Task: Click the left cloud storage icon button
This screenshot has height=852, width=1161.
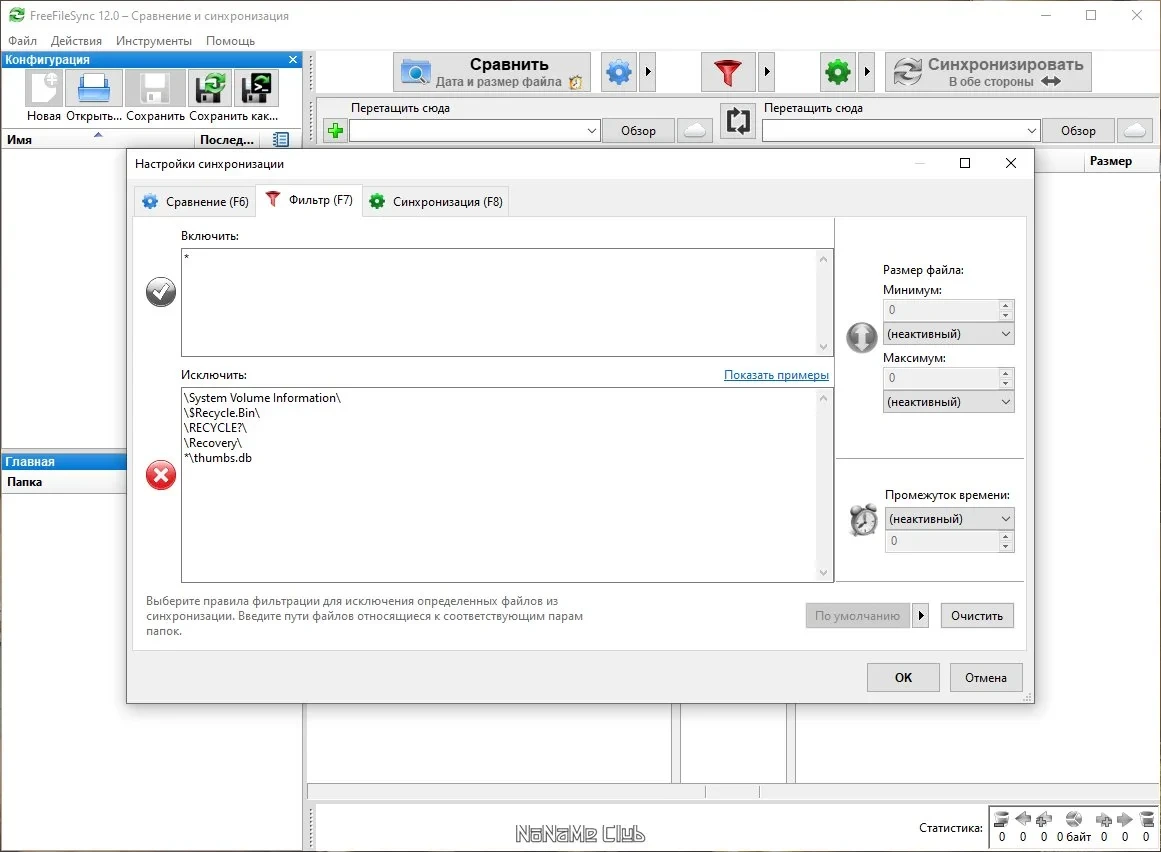Action: click(695, 131)
